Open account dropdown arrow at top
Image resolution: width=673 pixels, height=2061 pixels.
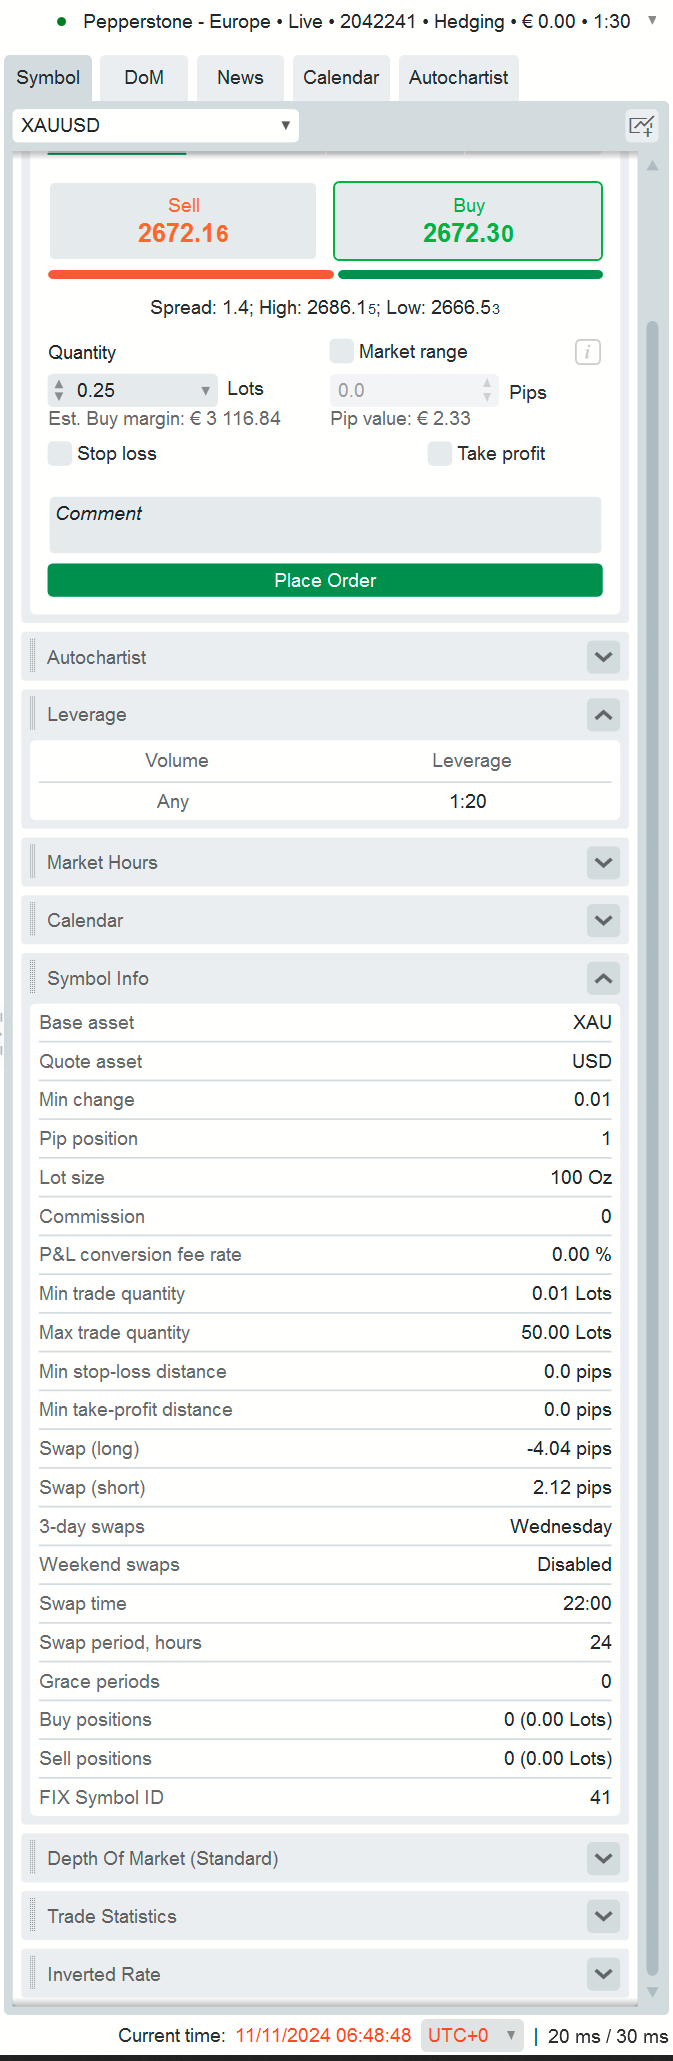tap(652, 20)
